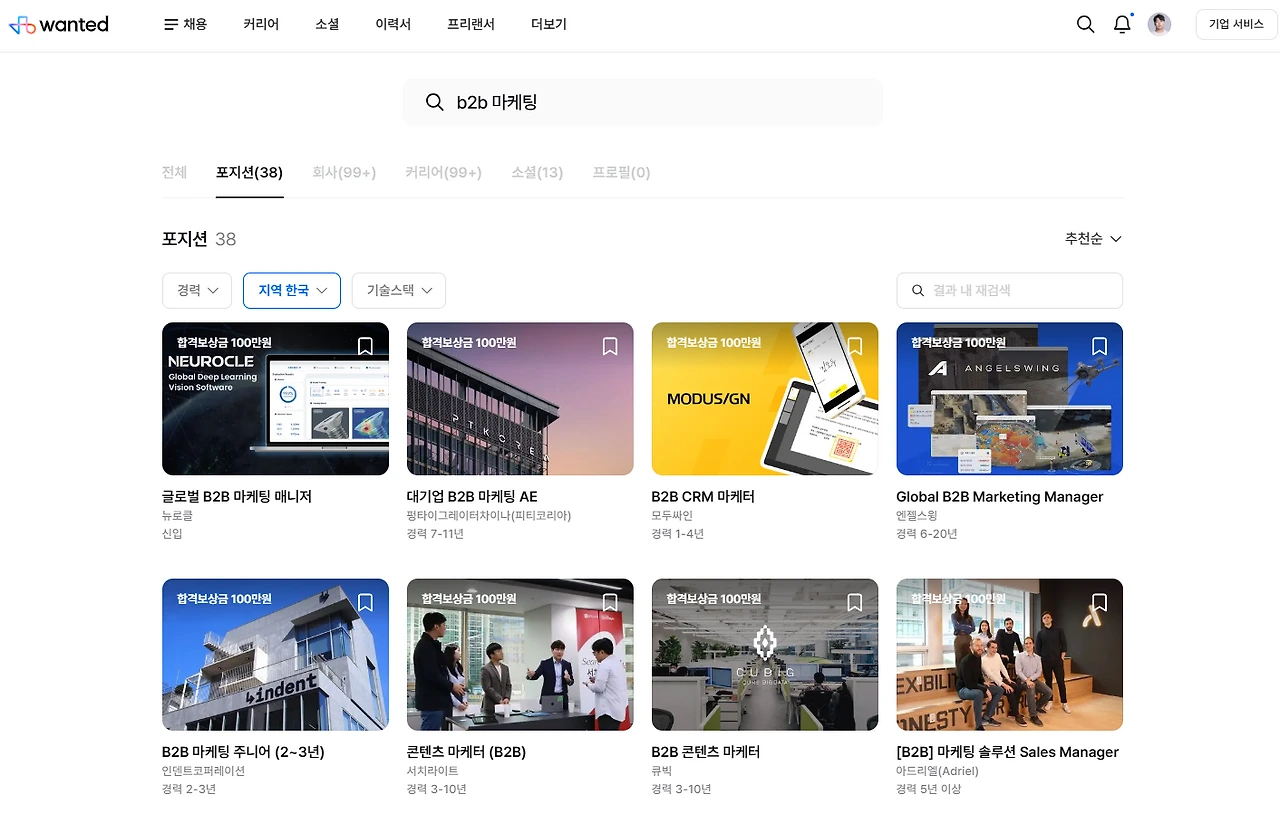Open the 더보기 menu

pos(549,24)
